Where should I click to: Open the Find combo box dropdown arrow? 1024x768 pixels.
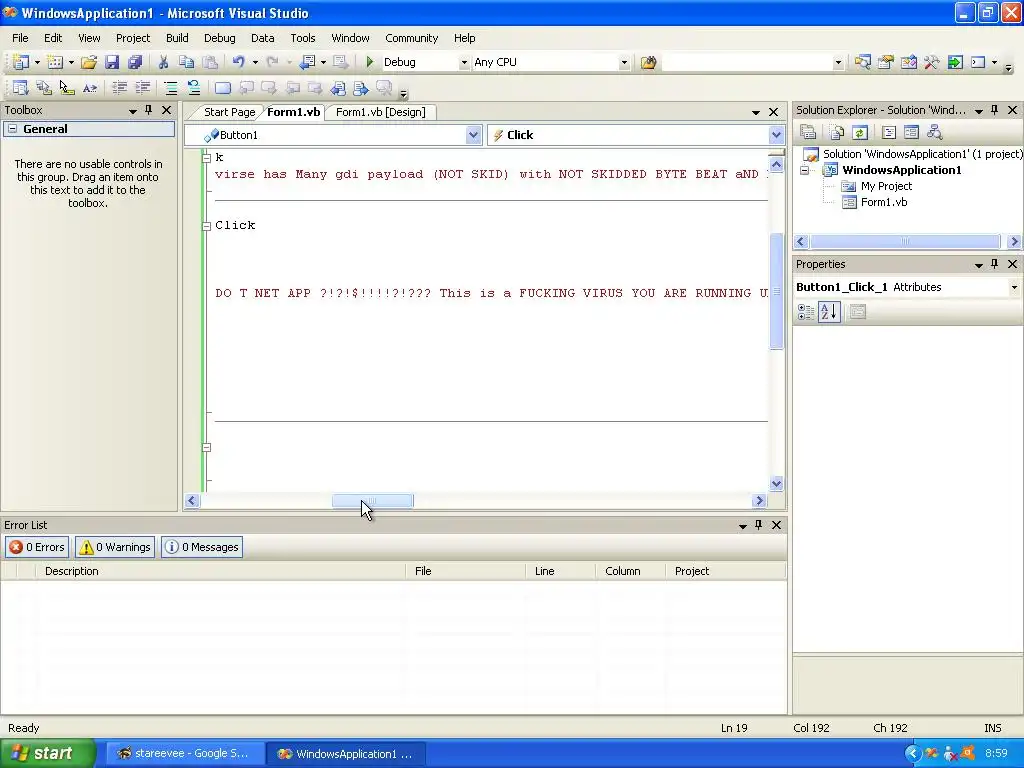coord(838,63)
